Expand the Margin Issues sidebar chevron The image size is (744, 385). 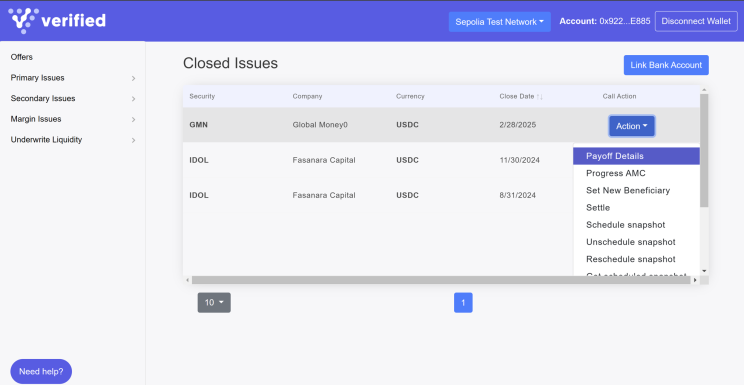(133, 120)
